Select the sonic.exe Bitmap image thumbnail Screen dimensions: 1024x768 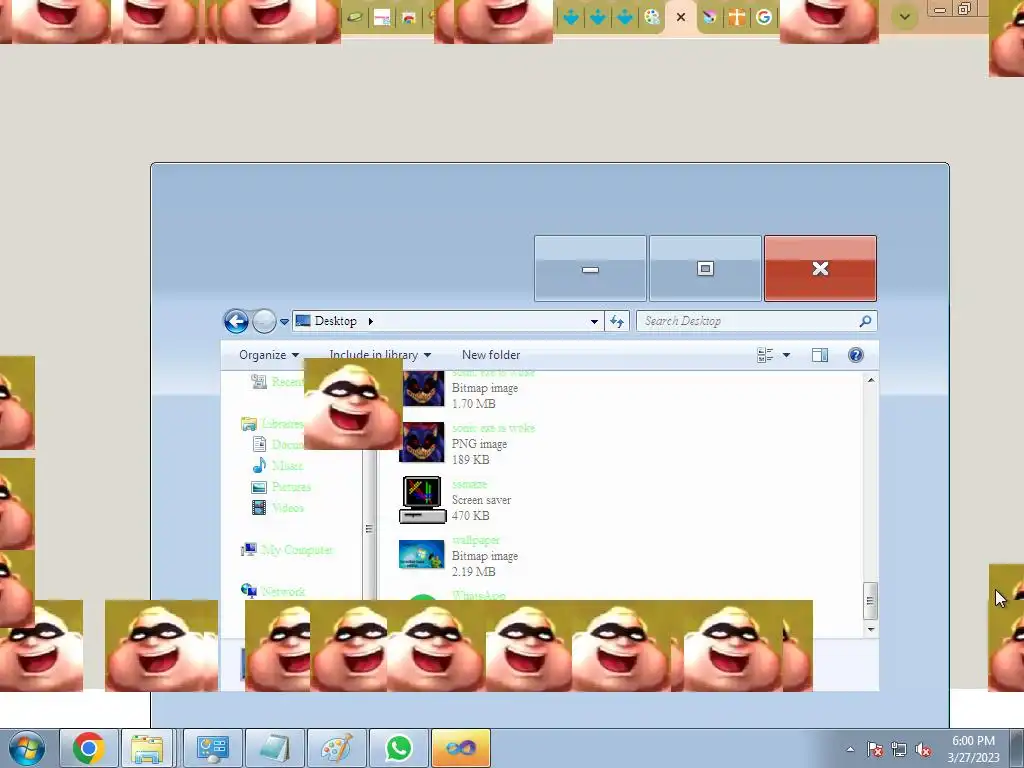pyautogui.click(x=423, y=388)
